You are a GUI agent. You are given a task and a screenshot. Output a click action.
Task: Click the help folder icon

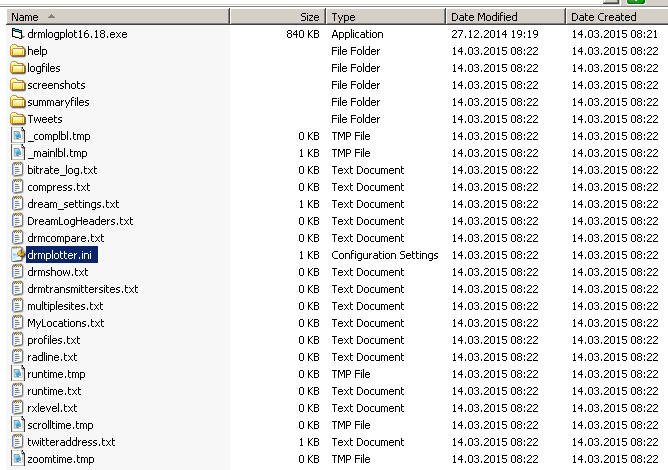point(17,51)
